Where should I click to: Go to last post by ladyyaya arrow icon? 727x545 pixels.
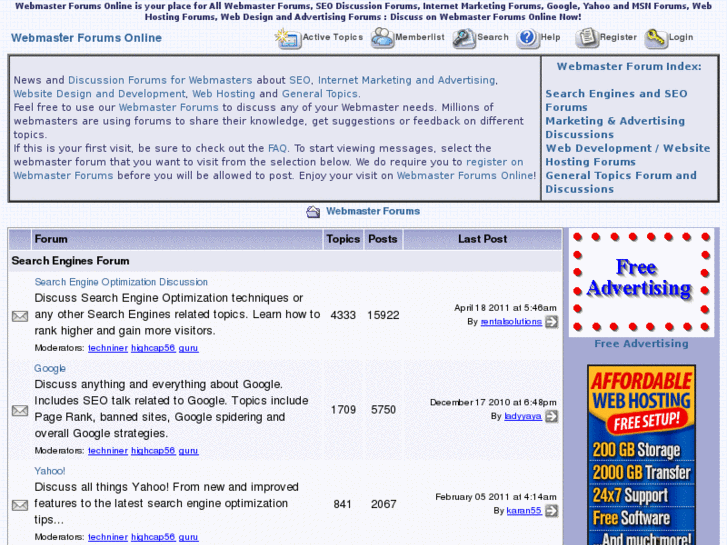pos(551,417)
